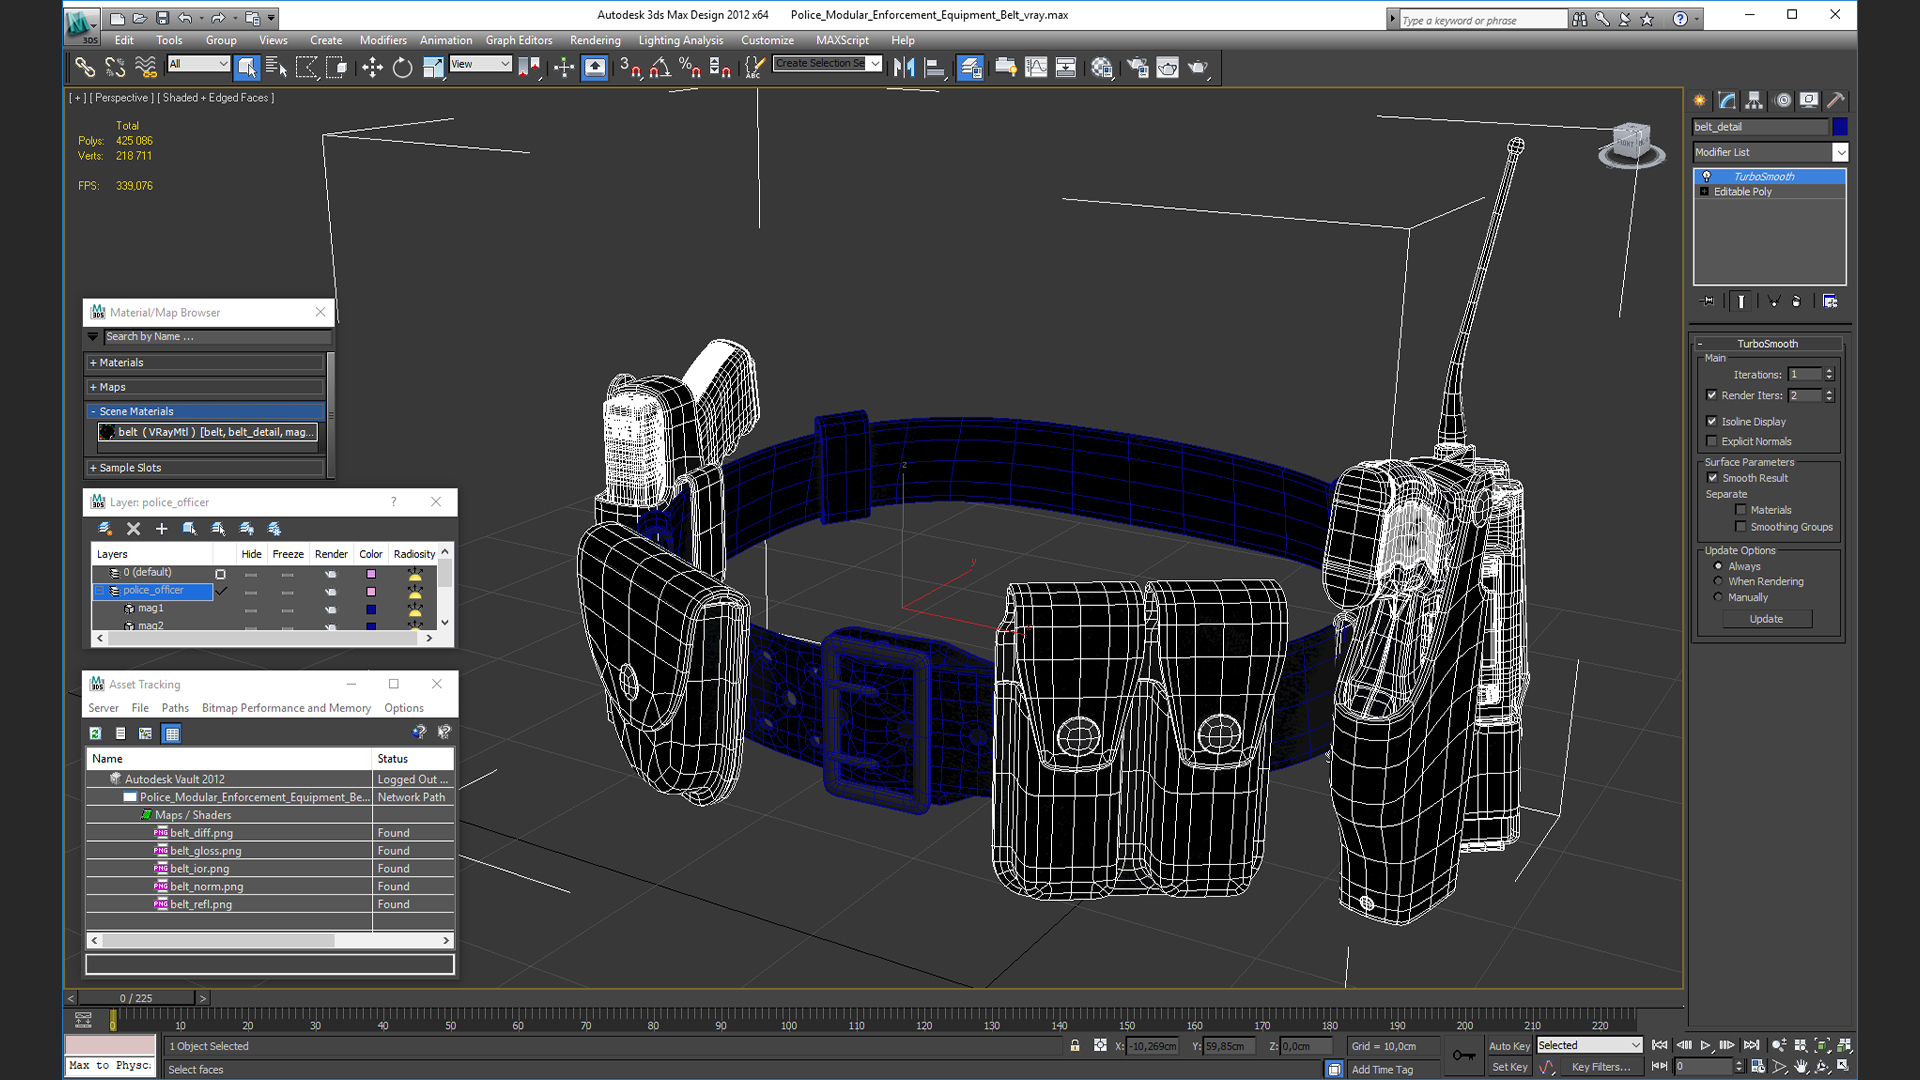Open the key mode Selected dropdown
Image resolution: width=1920 pixels, height=1080 pixels.
point(1589,1045)
